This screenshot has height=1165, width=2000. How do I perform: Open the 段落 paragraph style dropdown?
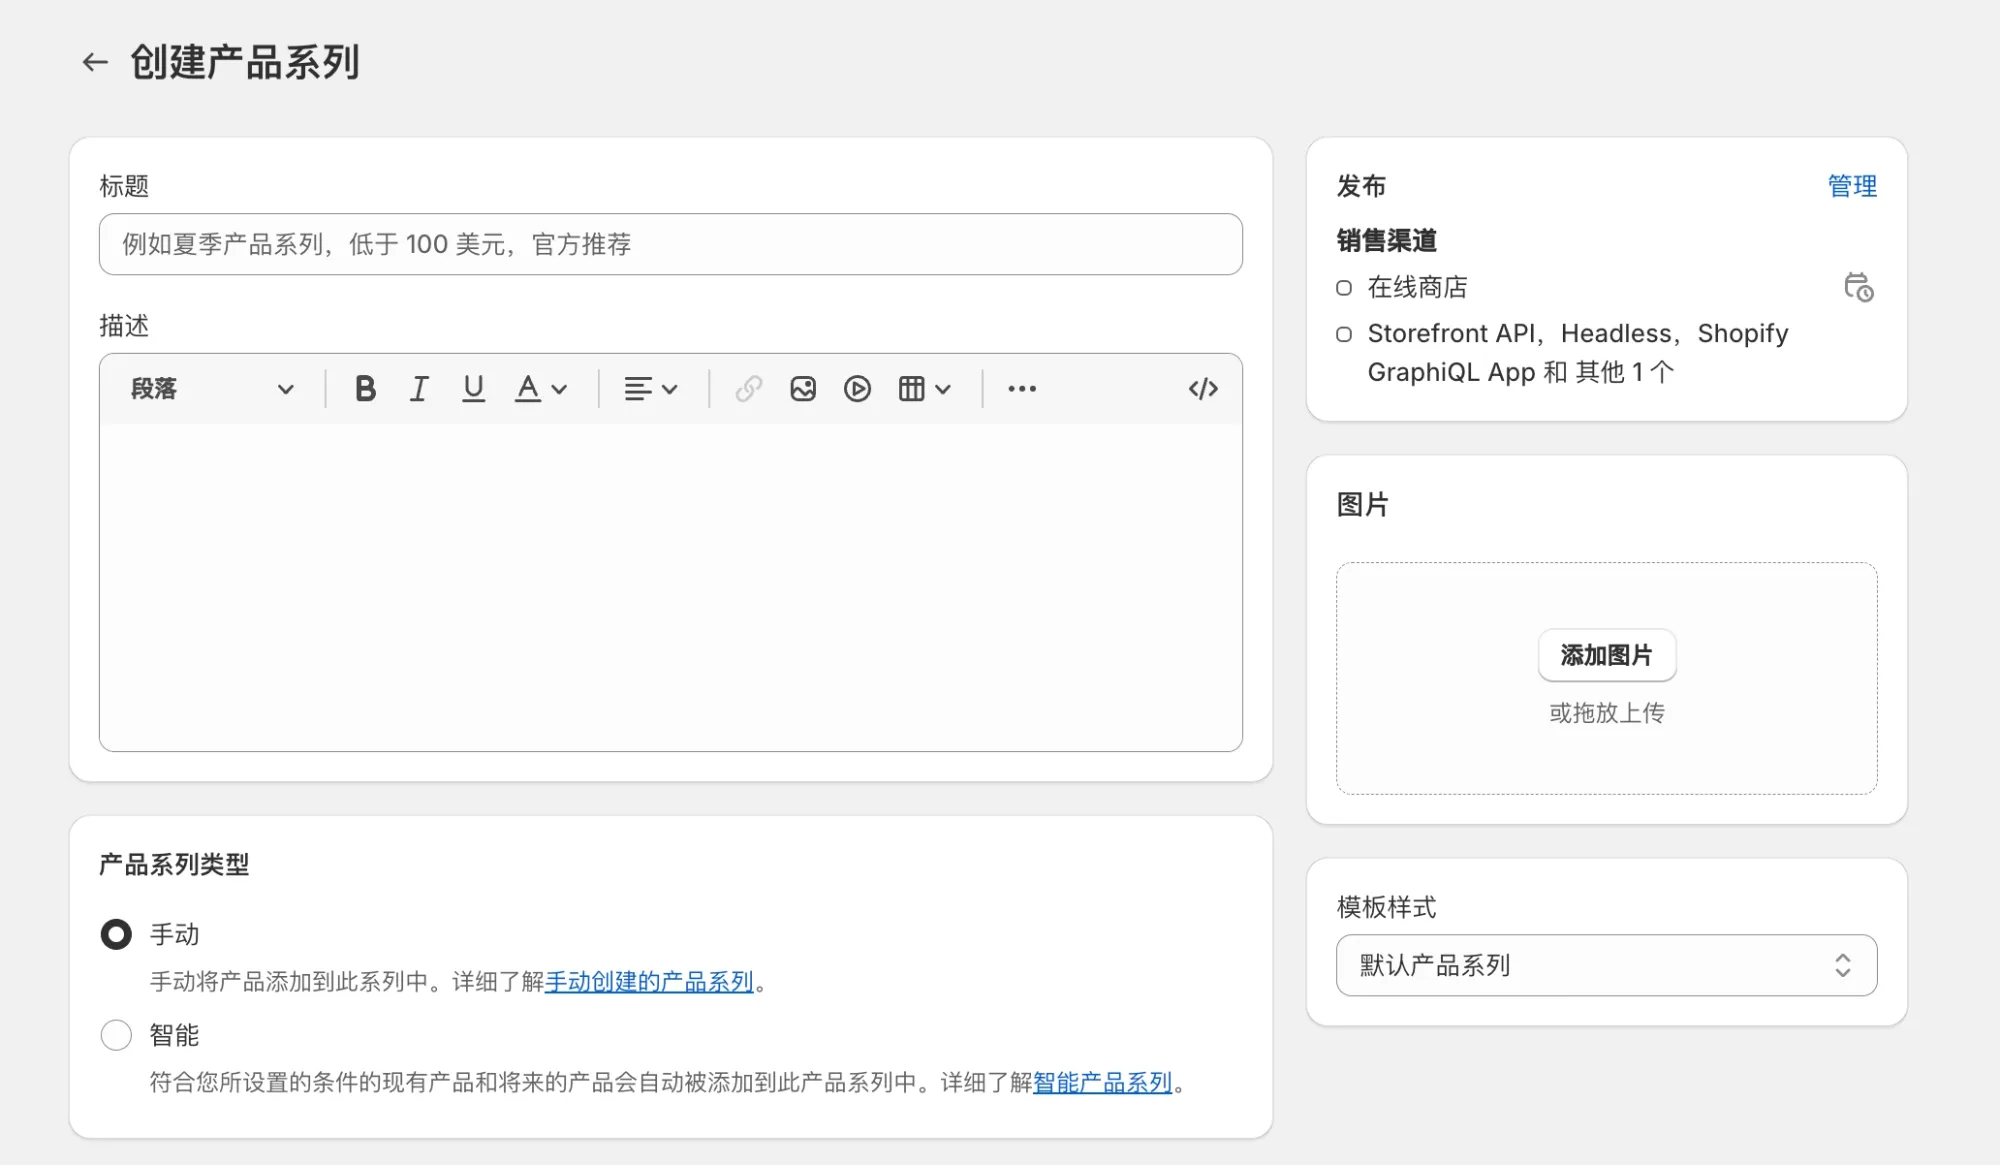coord(212,389)
